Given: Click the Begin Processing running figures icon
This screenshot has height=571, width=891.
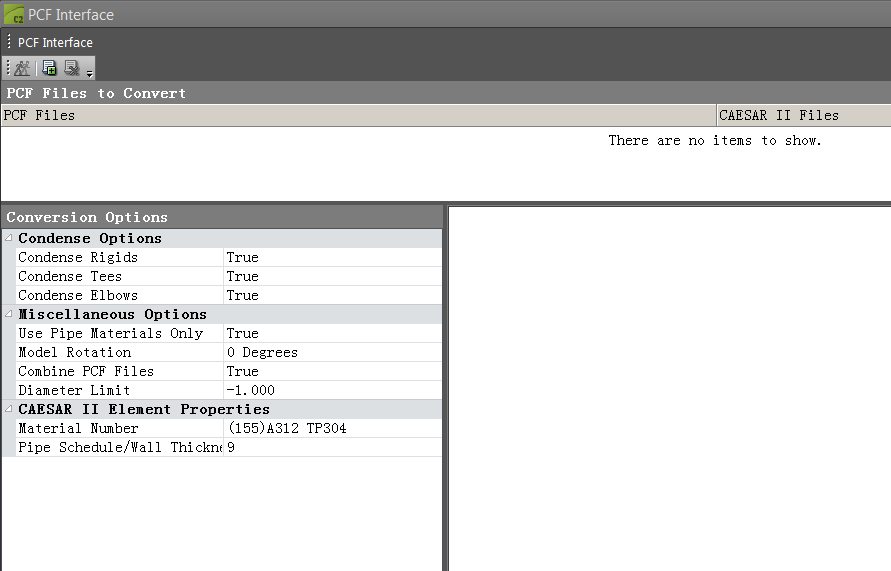Looking at the screenshot, I should [22, 68].
